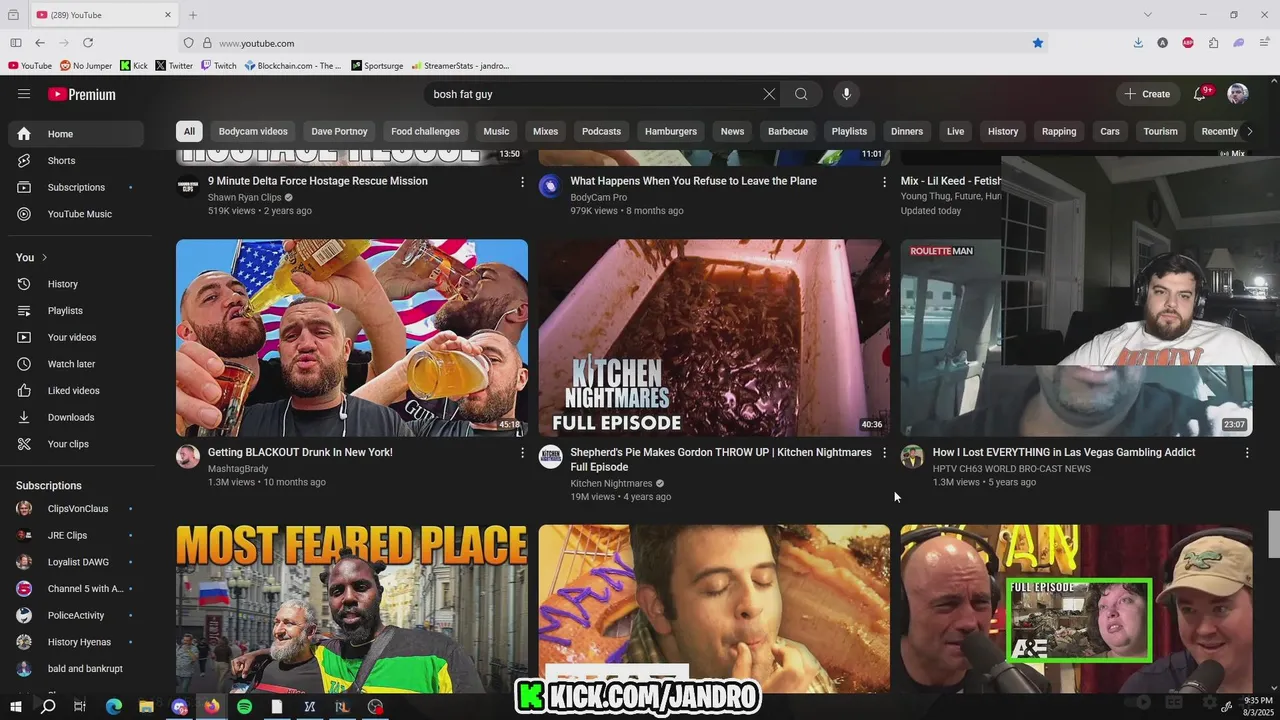Open Shorts from the sidebar
Screen dimensions: 1280x720
coord(76,160)
